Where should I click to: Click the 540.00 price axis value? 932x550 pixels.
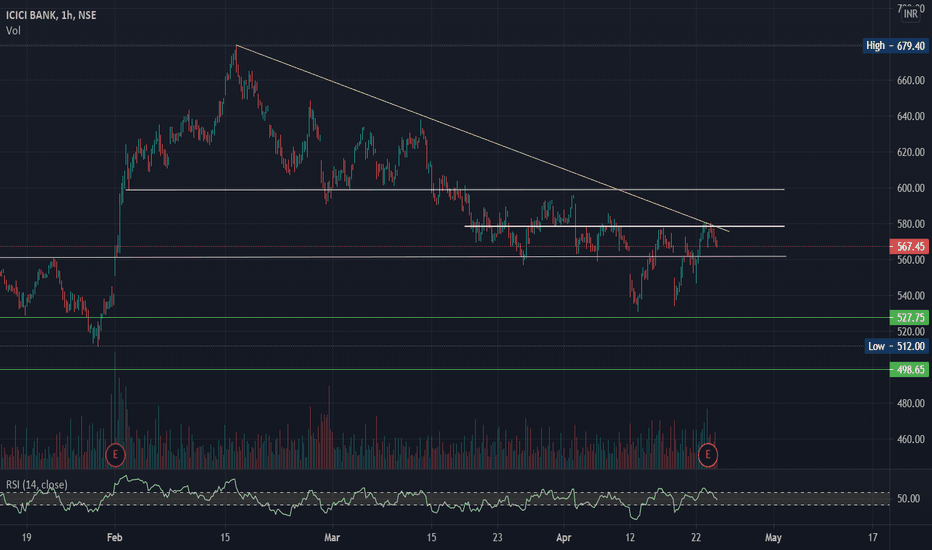point(911,296)
